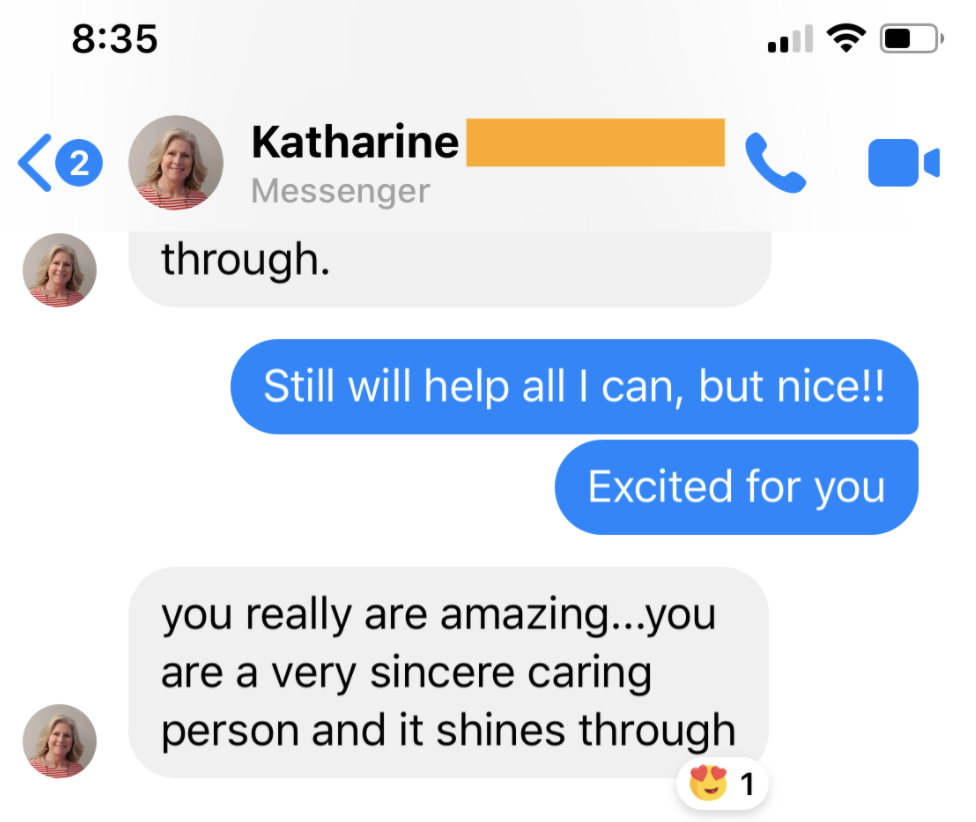Viewport: 976px width, 822px height.
Task: Go back using the blue chevron arrow
Action: coord(35,162)
